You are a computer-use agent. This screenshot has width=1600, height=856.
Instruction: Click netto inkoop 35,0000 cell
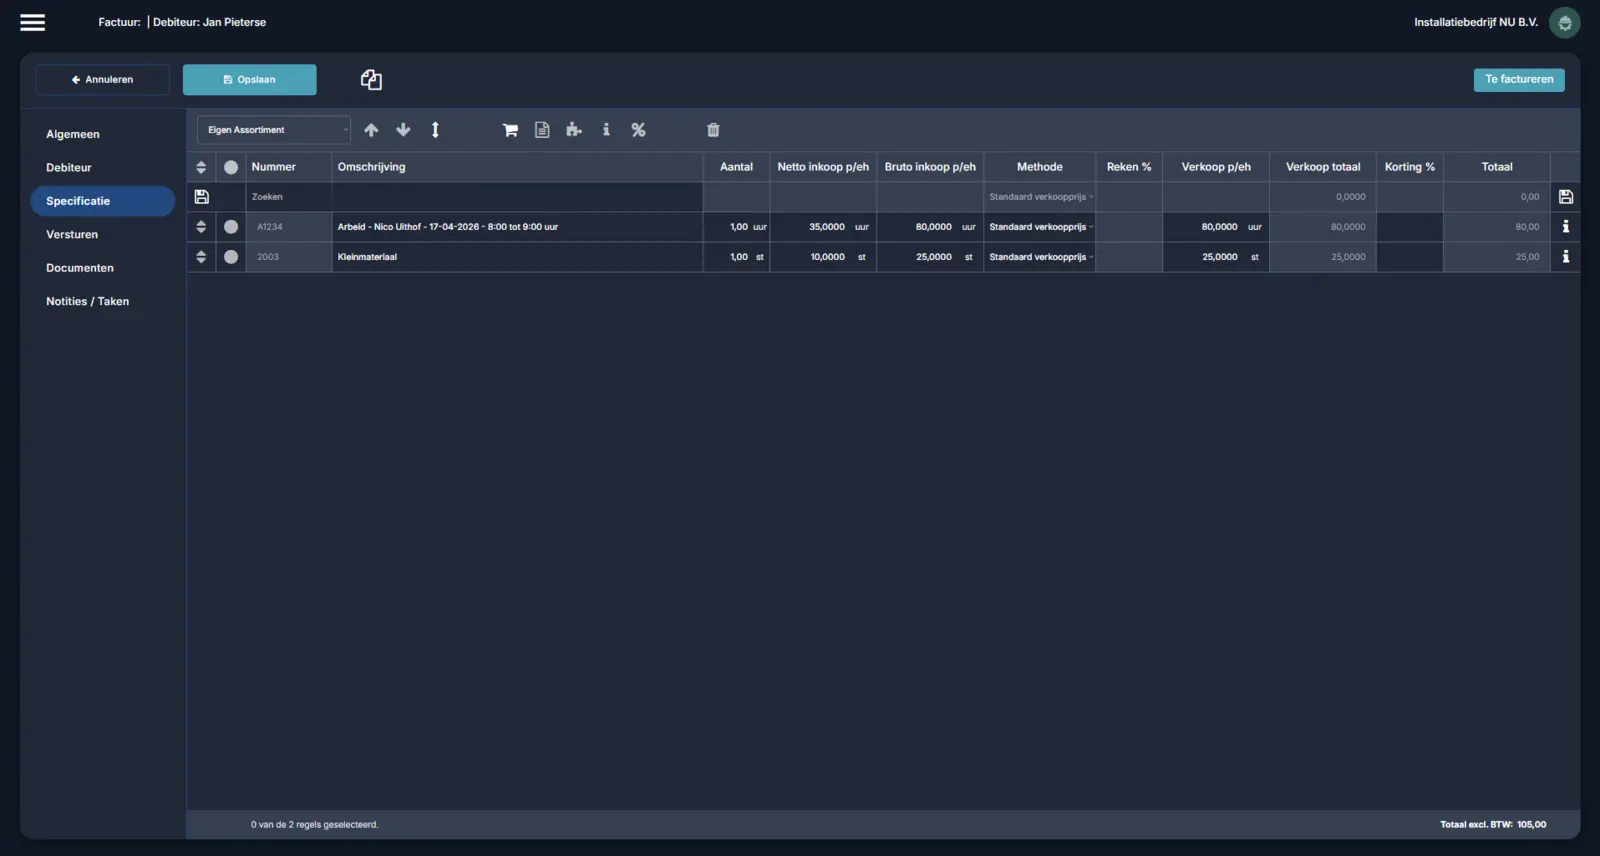tap(823, 227)
